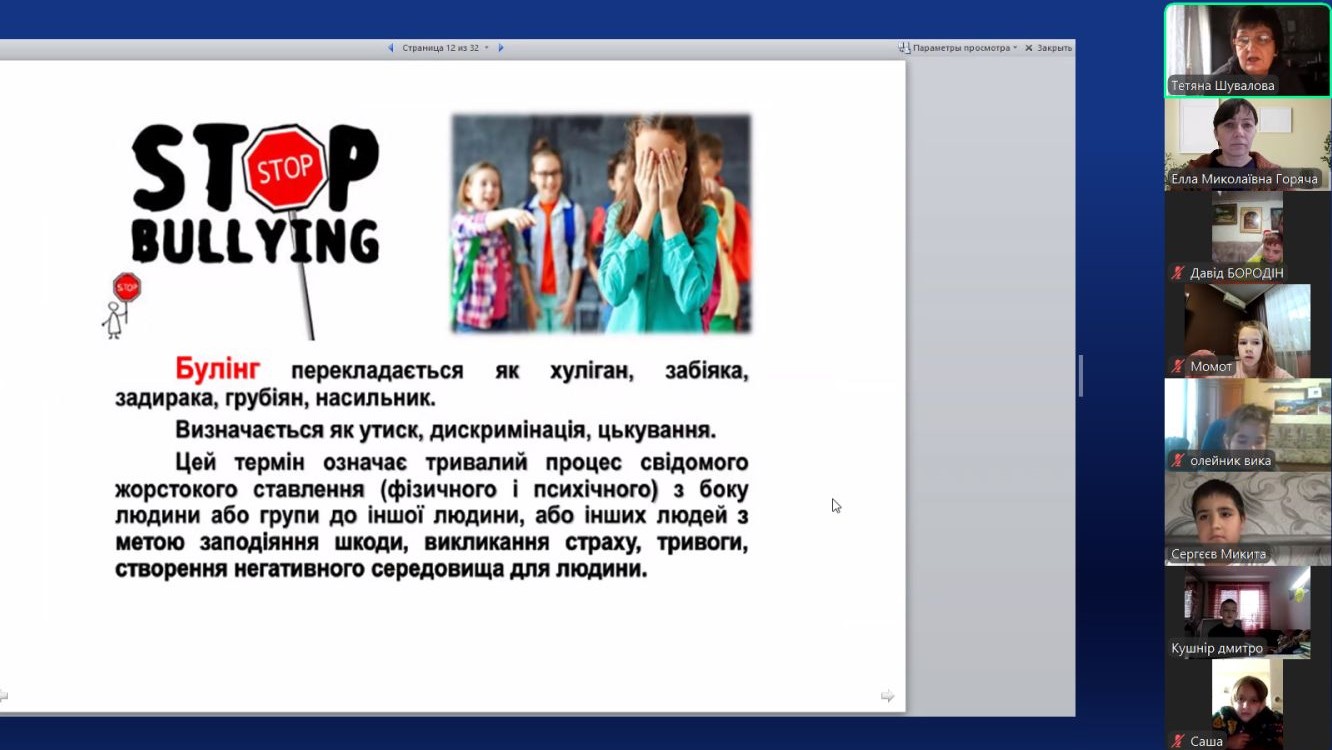
Task: Click the muted mic icon beside Давід БОРОДІН
Action: [x=1179, y=273]
